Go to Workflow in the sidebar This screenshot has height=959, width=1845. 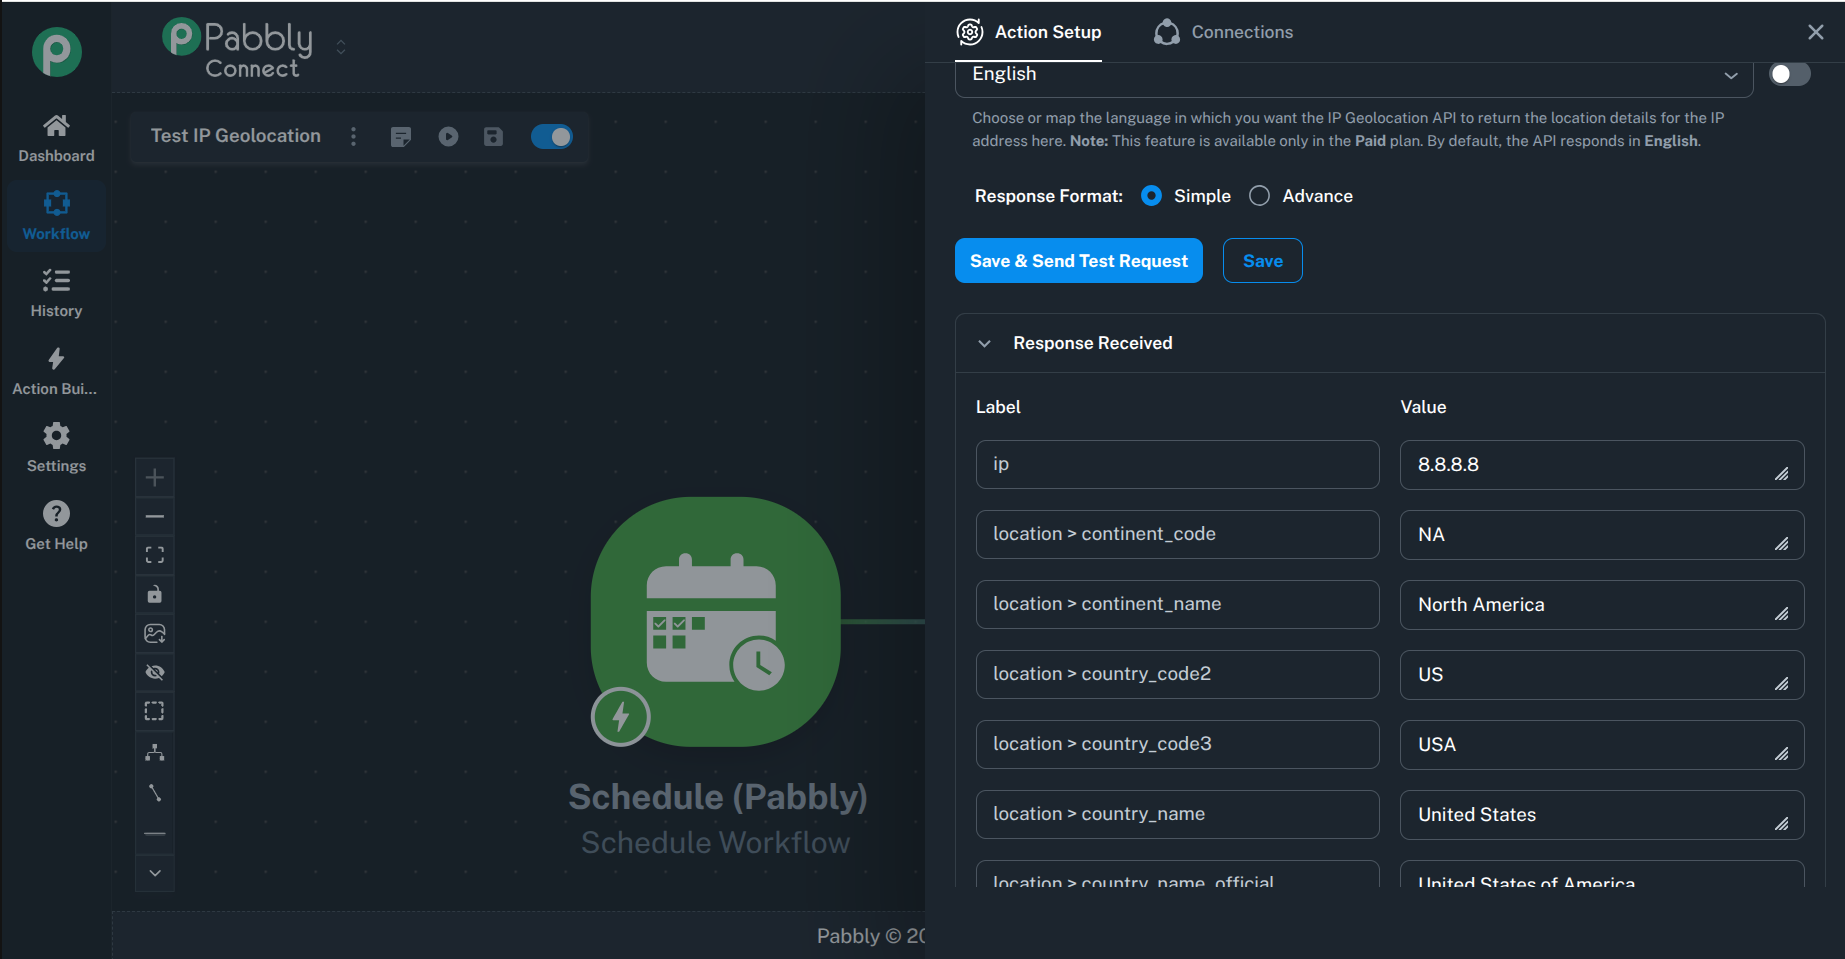click(x=56, y=215)
